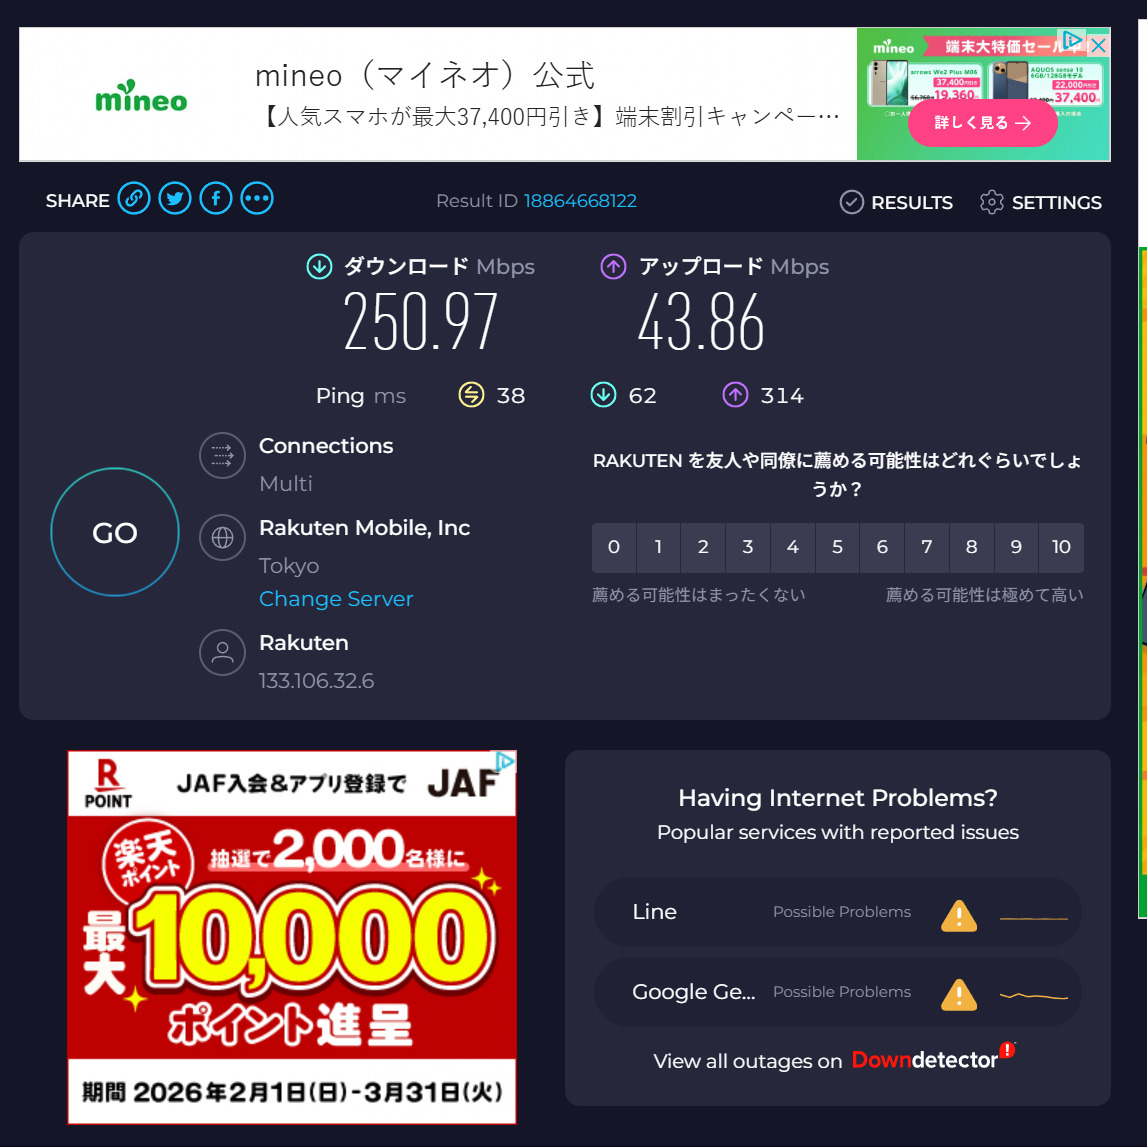This screenshot has height=1147, width=1147.
Task: Click the Multi connections value
Action: pos(286,484)
